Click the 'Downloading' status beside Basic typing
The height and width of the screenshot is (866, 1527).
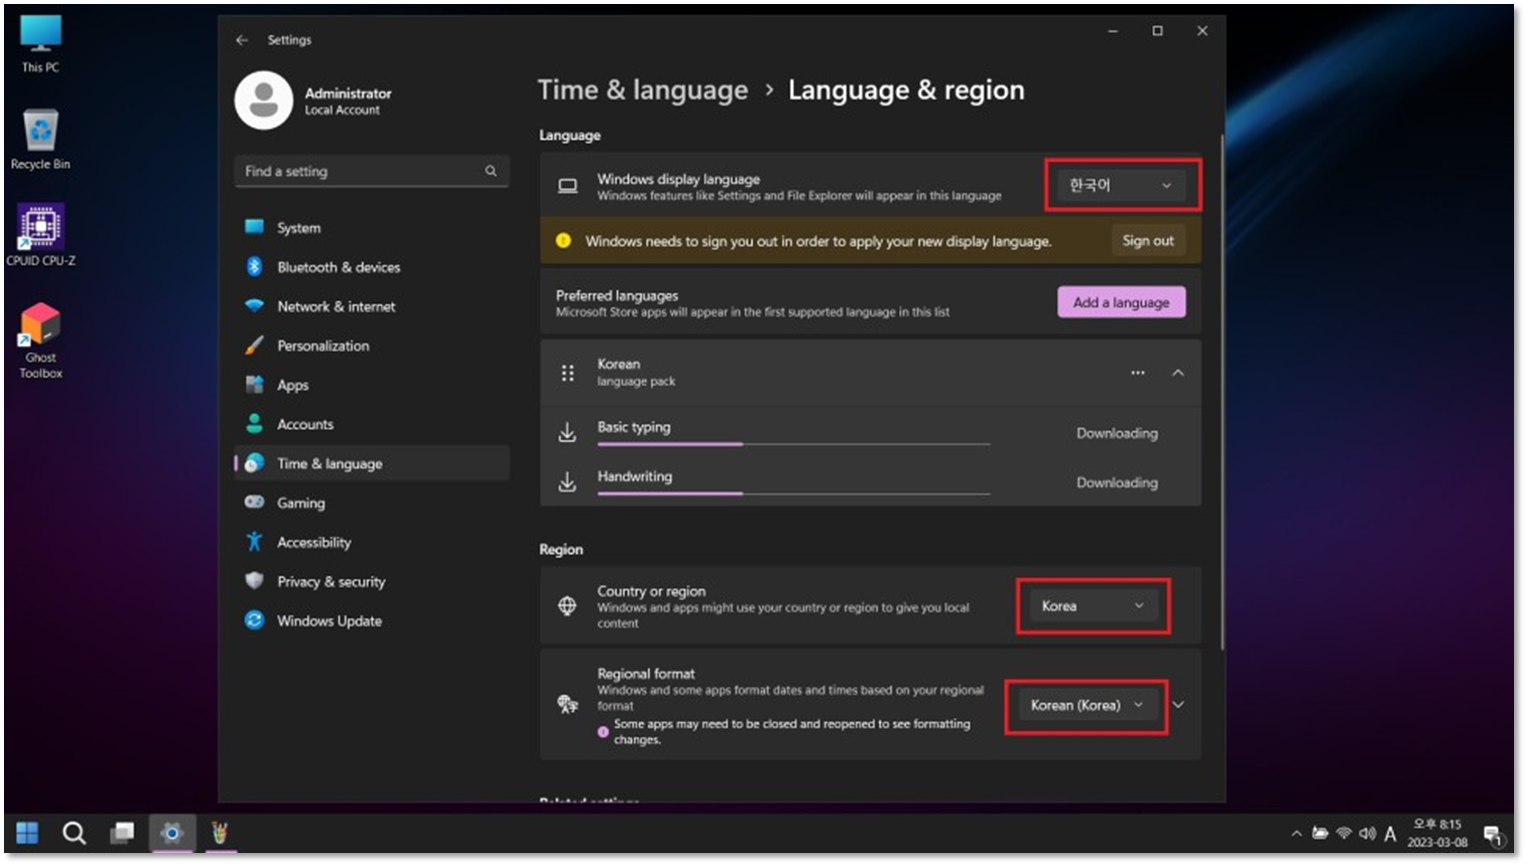click(1117, 433)
